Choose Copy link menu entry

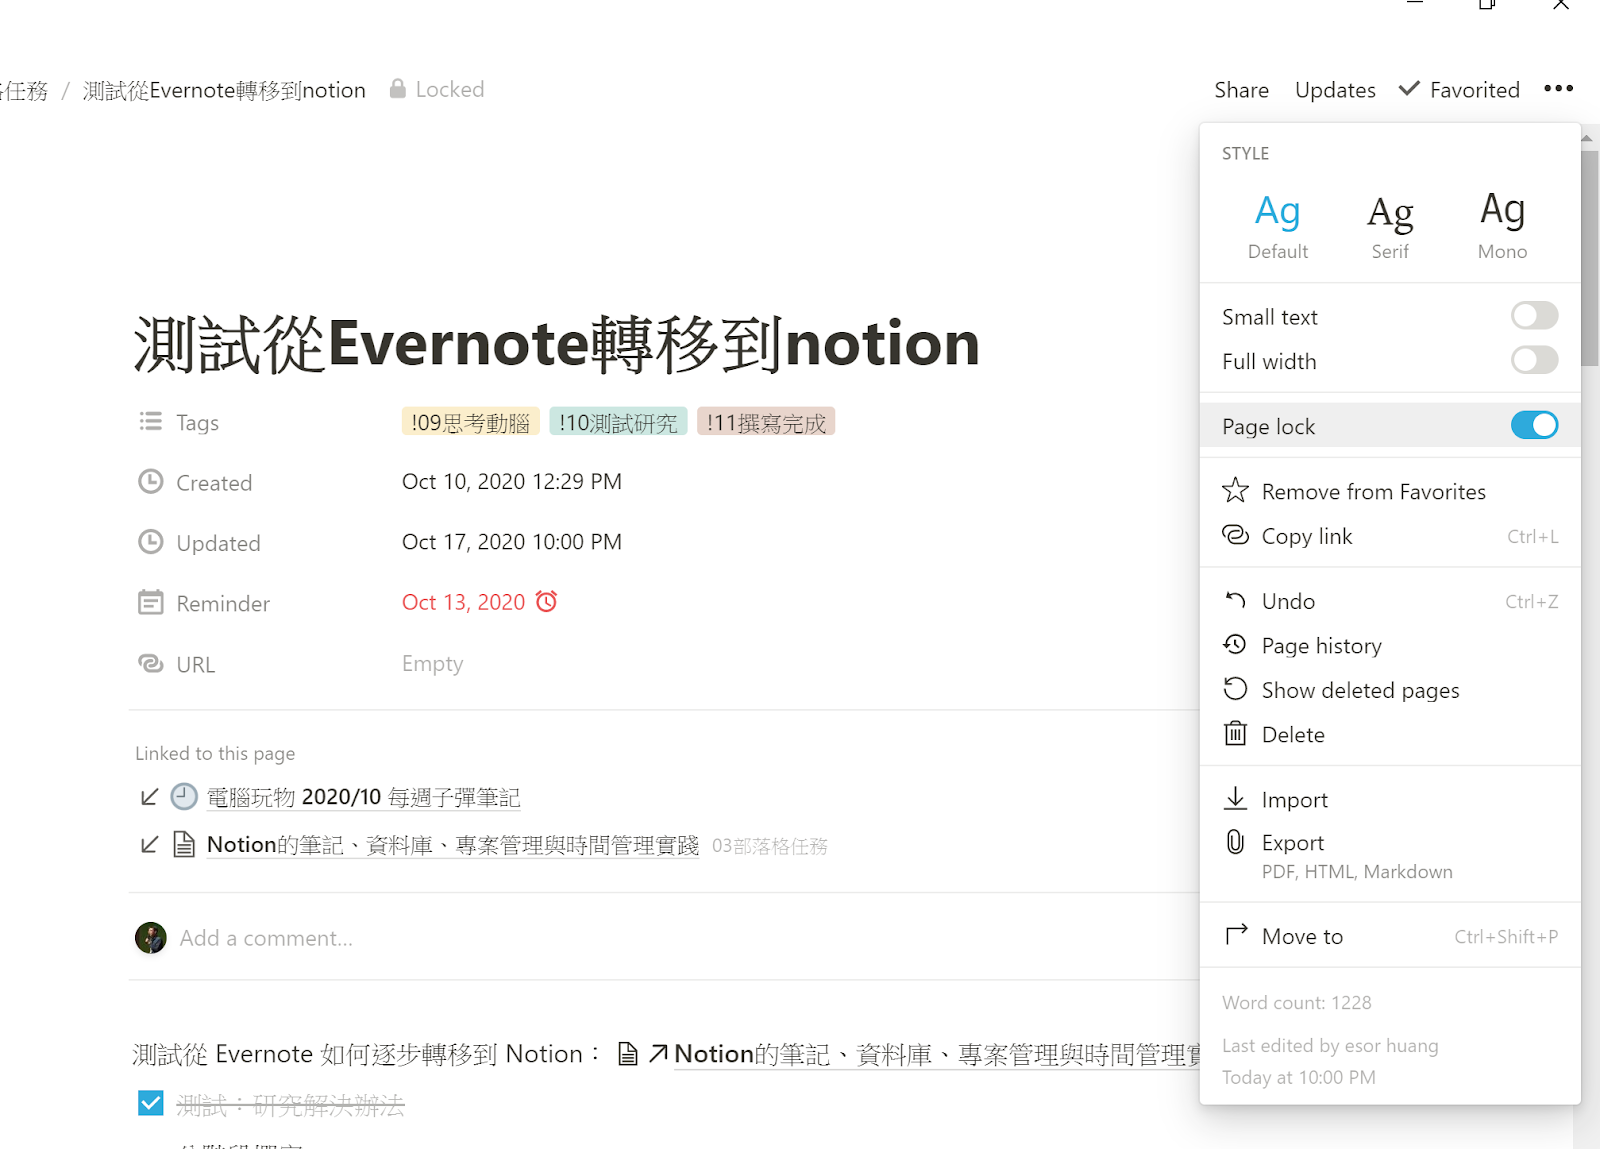pyautogui.click(x=1390, y=536)
